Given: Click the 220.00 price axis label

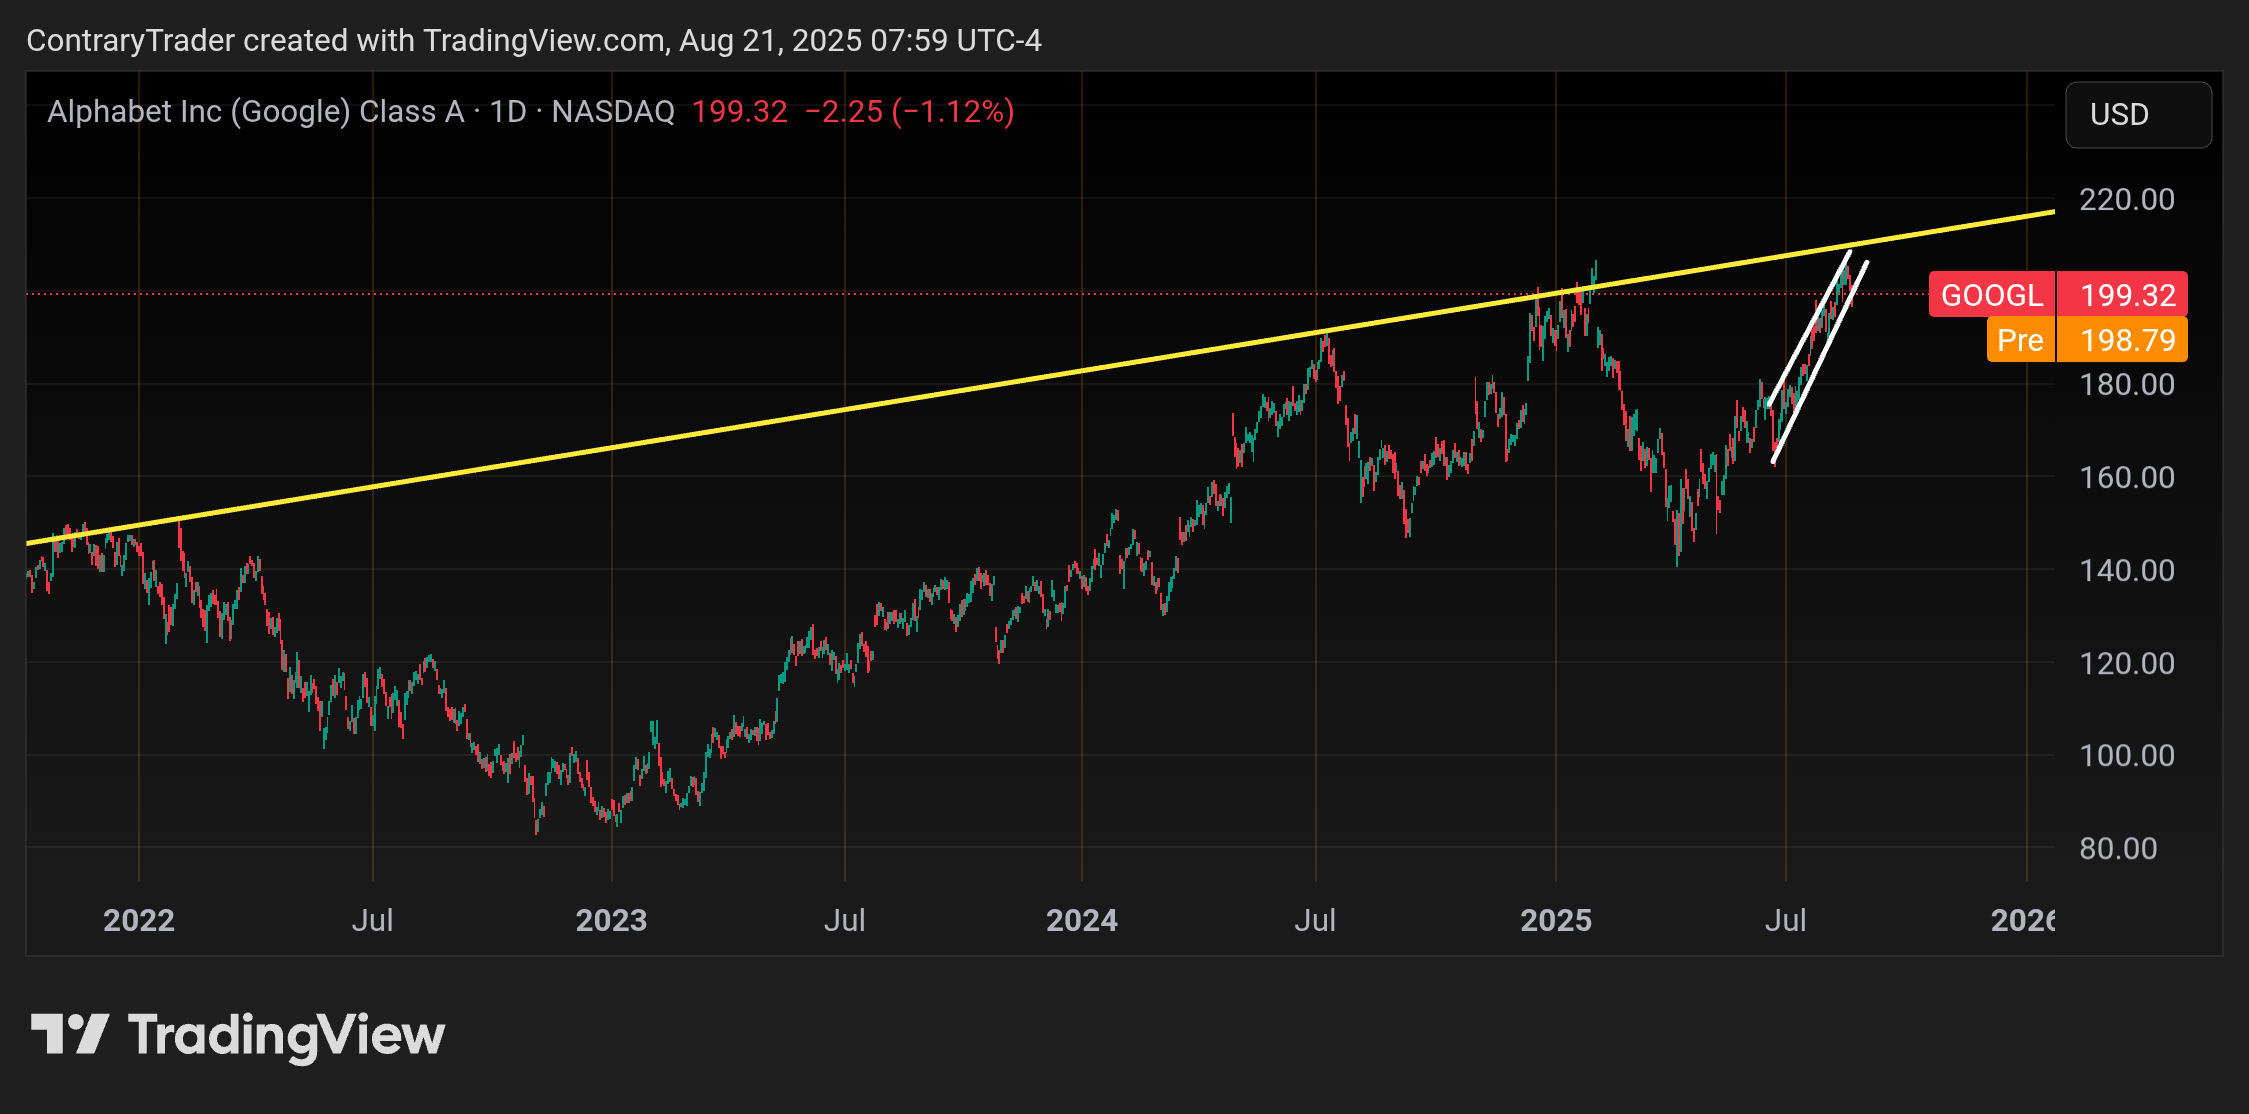Looking at the screenshot, I should pyautogui.click(x=2127, y=199).
